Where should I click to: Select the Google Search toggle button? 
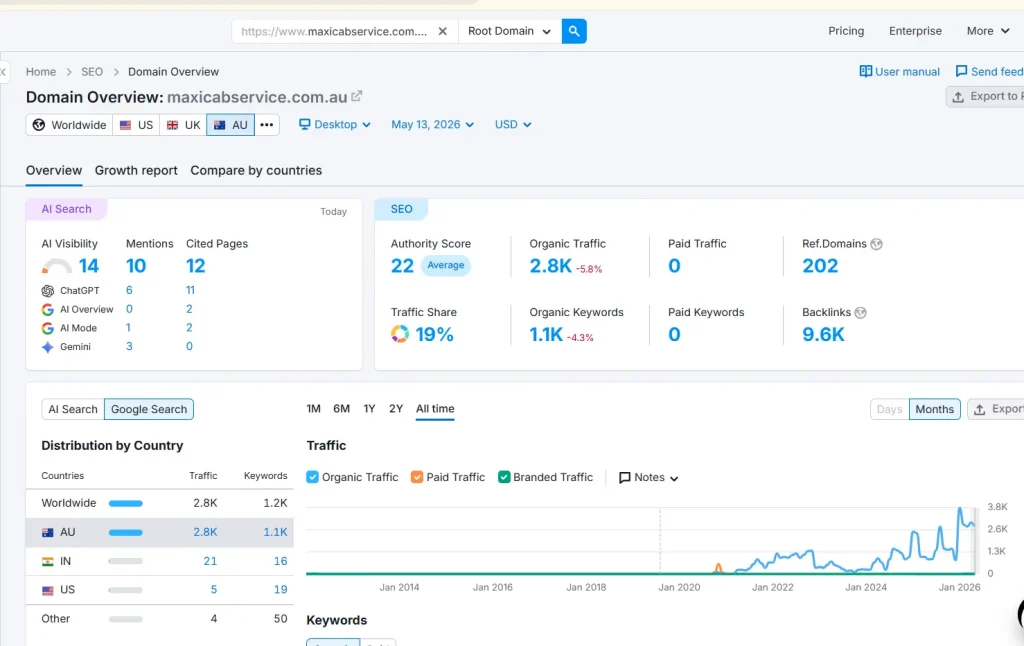pos(149,409)
